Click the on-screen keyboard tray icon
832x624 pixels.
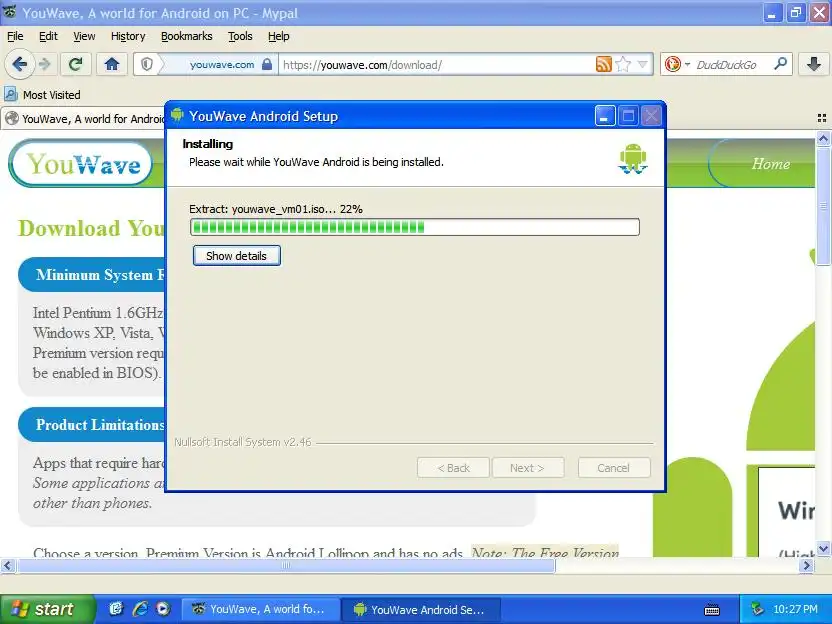712,610
